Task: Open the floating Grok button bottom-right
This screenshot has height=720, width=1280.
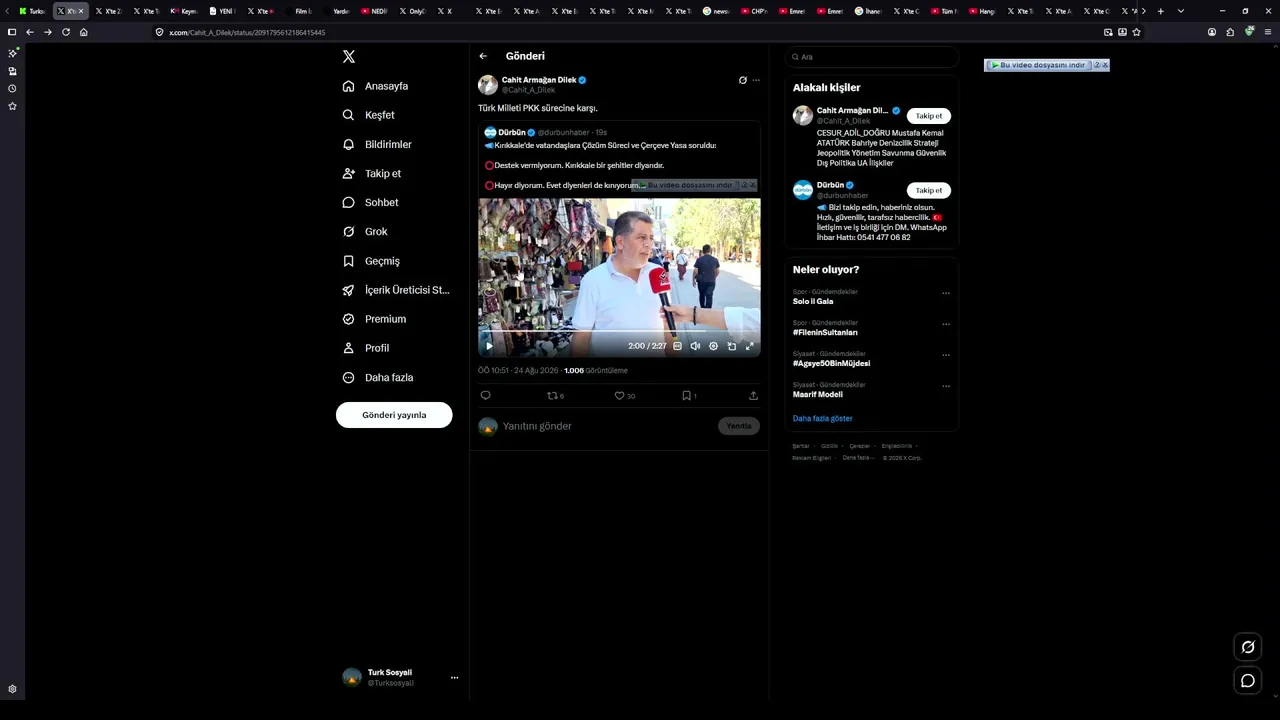Action: coord(1248,647)
